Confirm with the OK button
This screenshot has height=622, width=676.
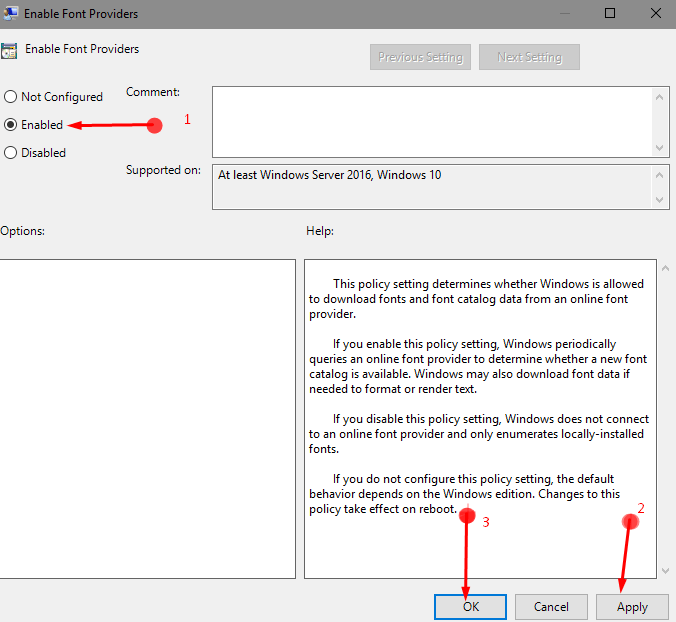pos(470,606)
